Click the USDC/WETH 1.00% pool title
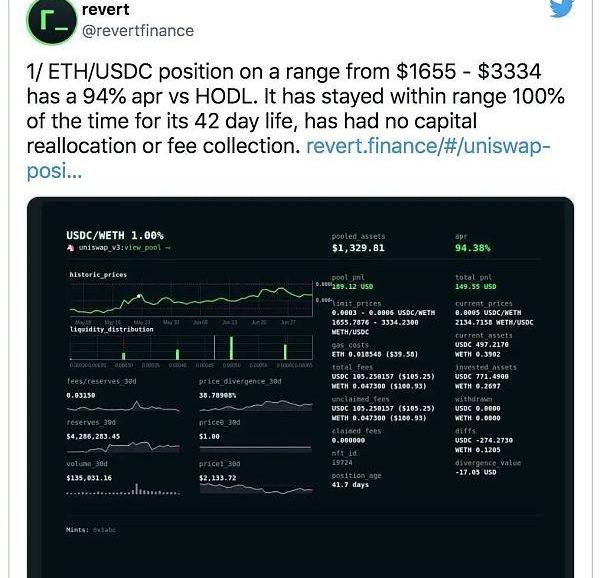Screen dimensions: 600x578 point(115,235)
